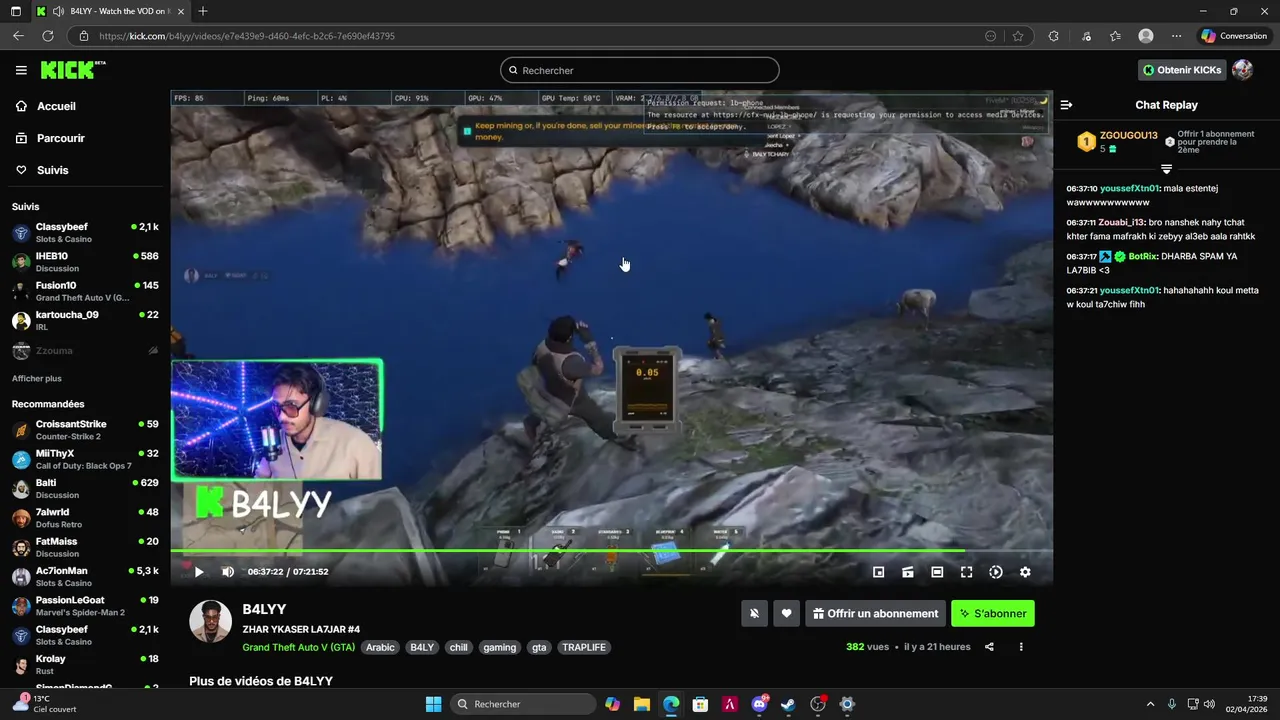Open the Kick user avatar menu
This screenshot has width=1280, height=720.
(x=1242, y=70)
